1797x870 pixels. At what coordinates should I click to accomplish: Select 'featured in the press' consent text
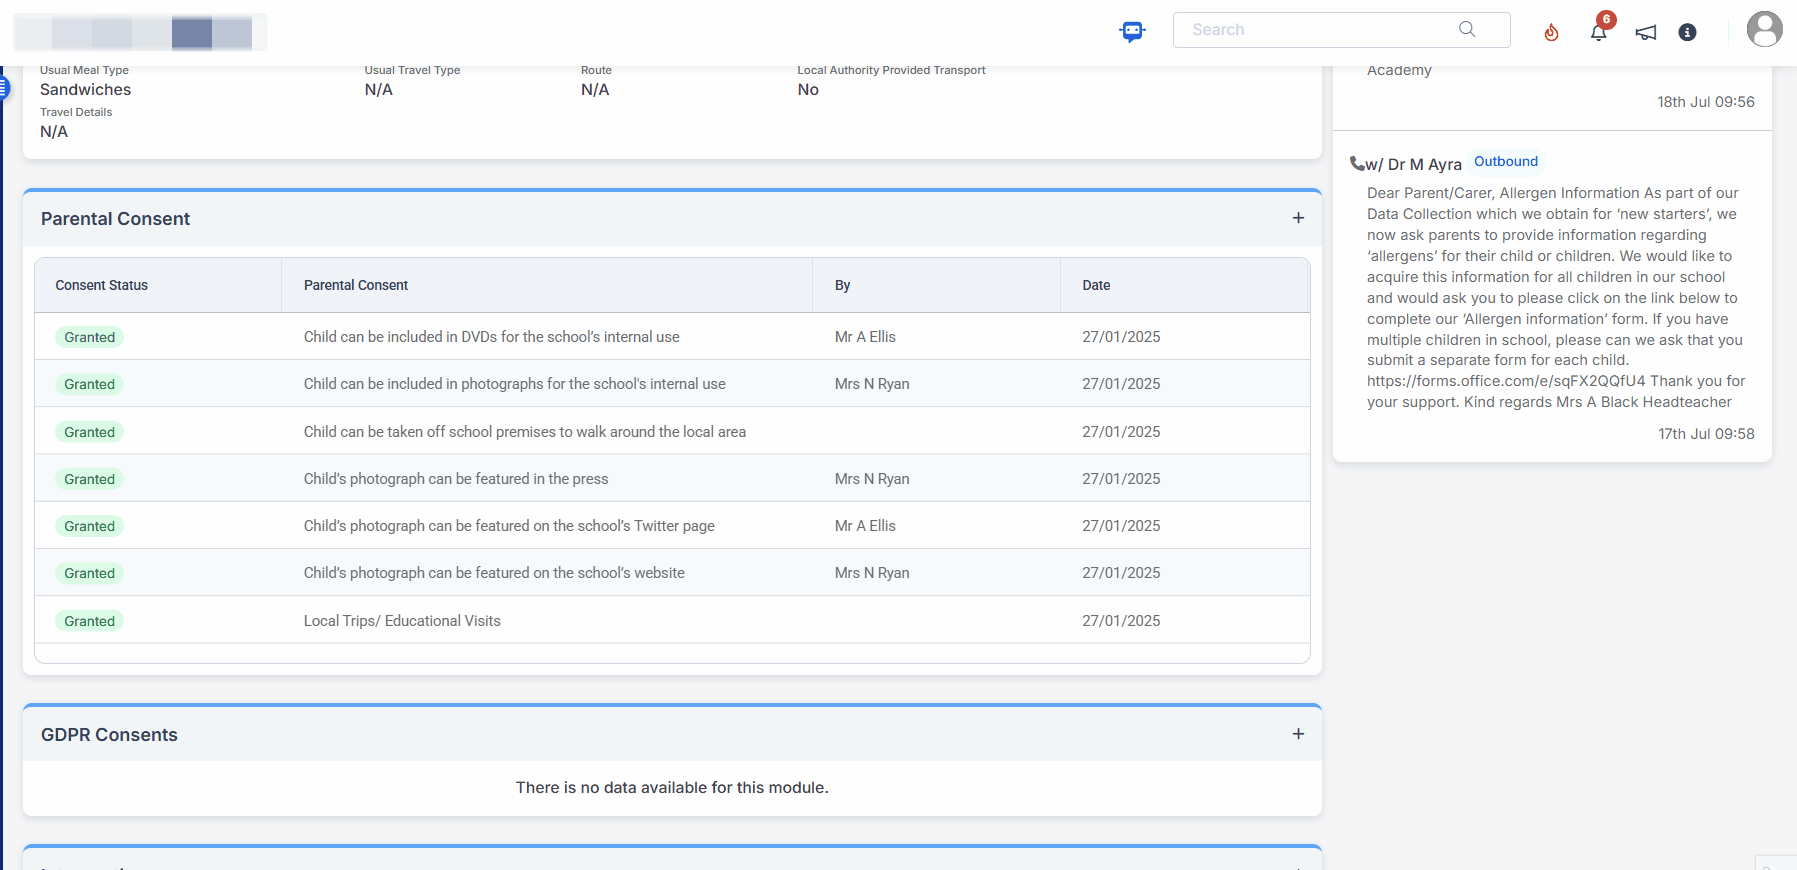[x=456, y=479]
